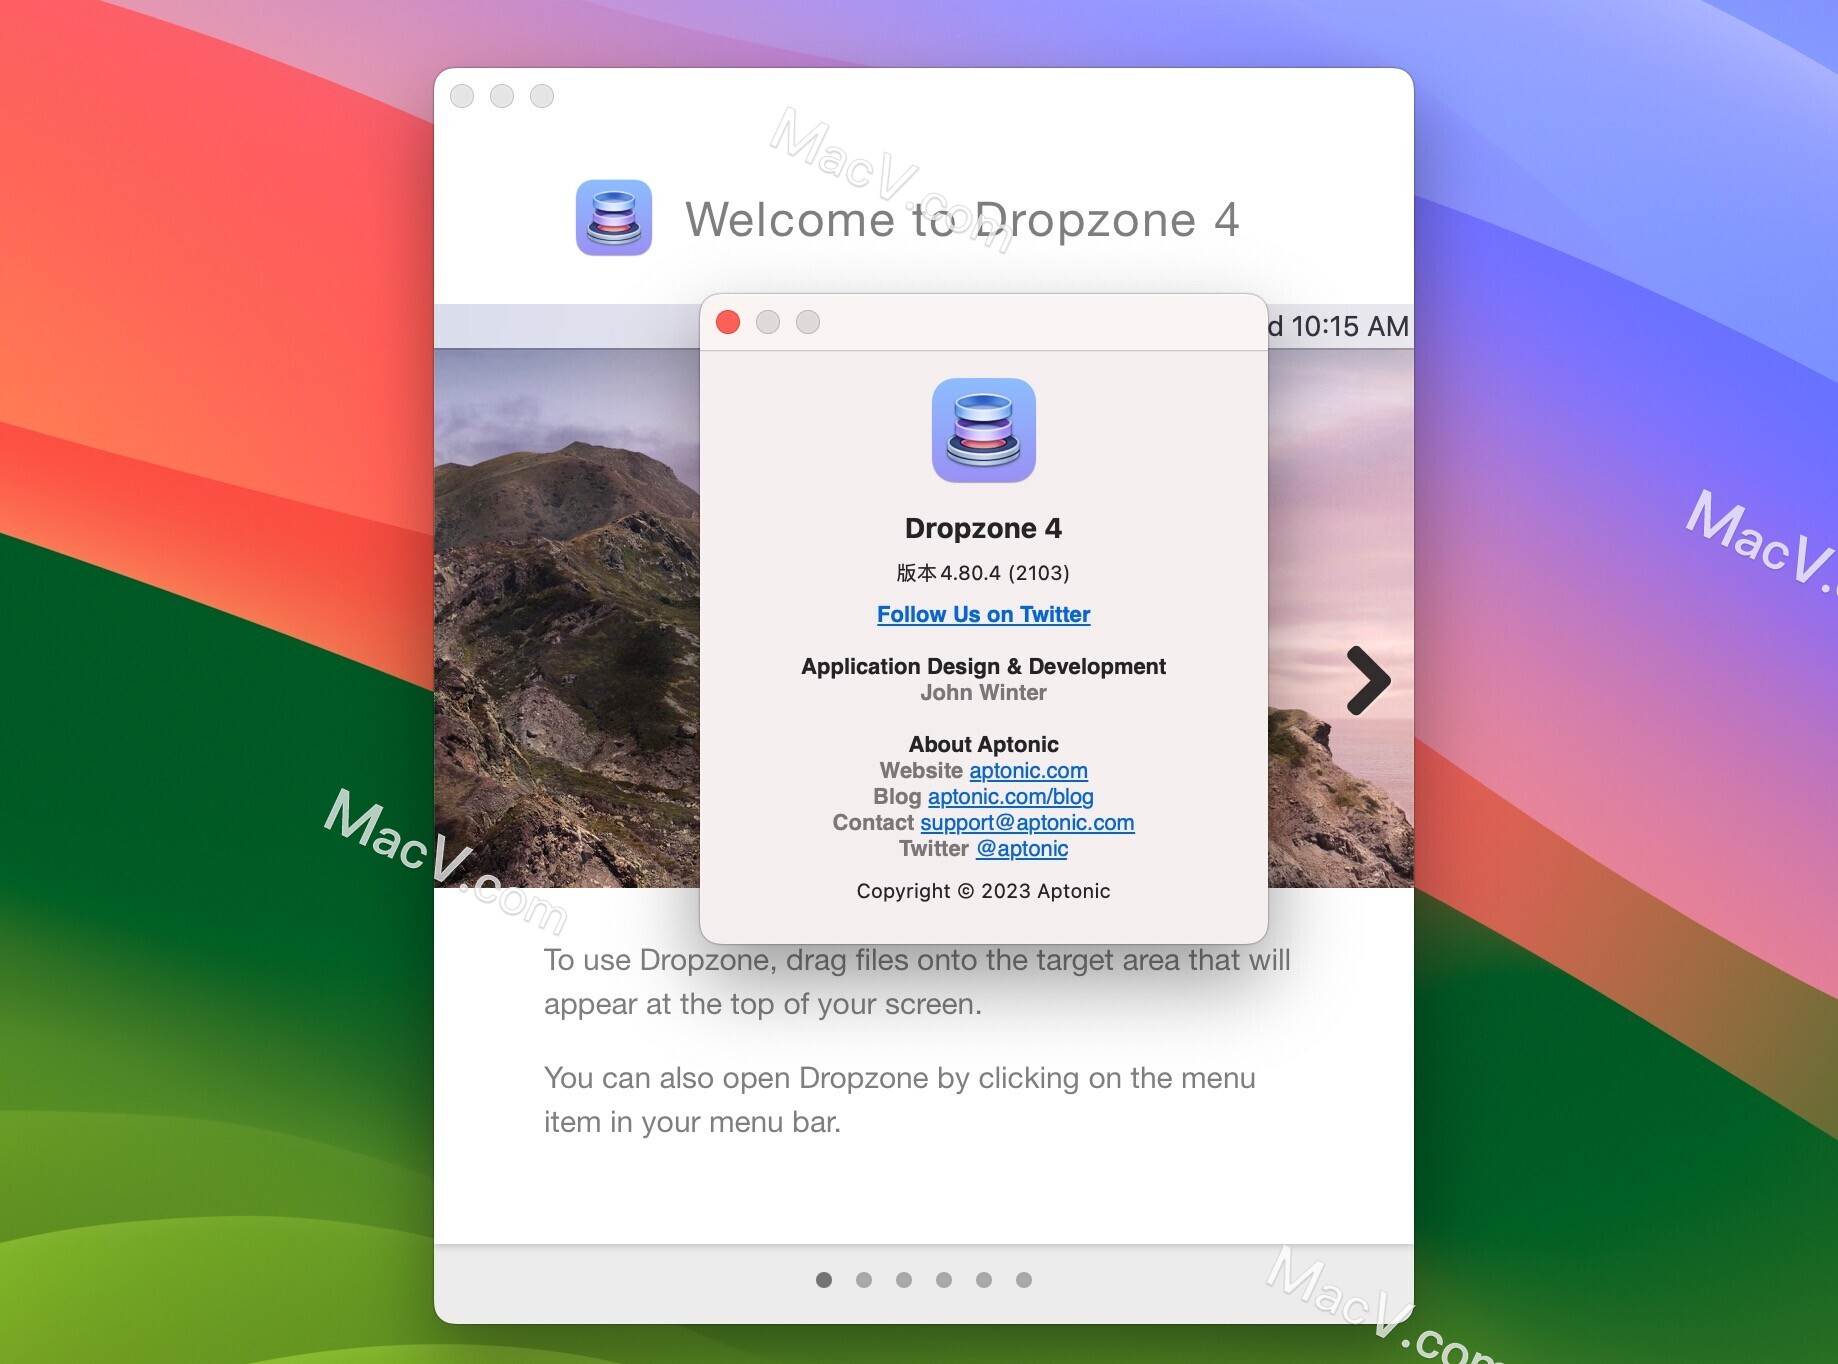
Task: Open the @aptonic Twitter handle link
Action: point(1022,848)
